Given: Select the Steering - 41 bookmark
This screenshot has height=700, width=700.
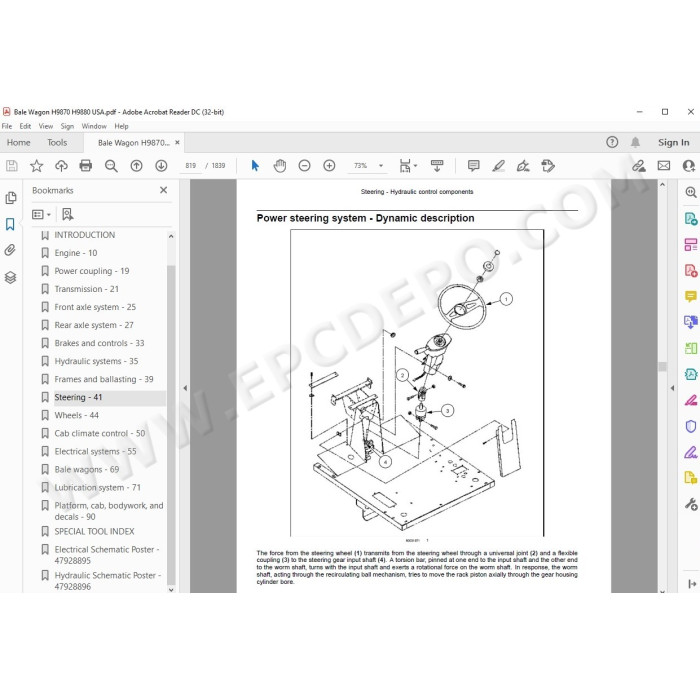Looking at the screenshot, I should pos(78,397).
